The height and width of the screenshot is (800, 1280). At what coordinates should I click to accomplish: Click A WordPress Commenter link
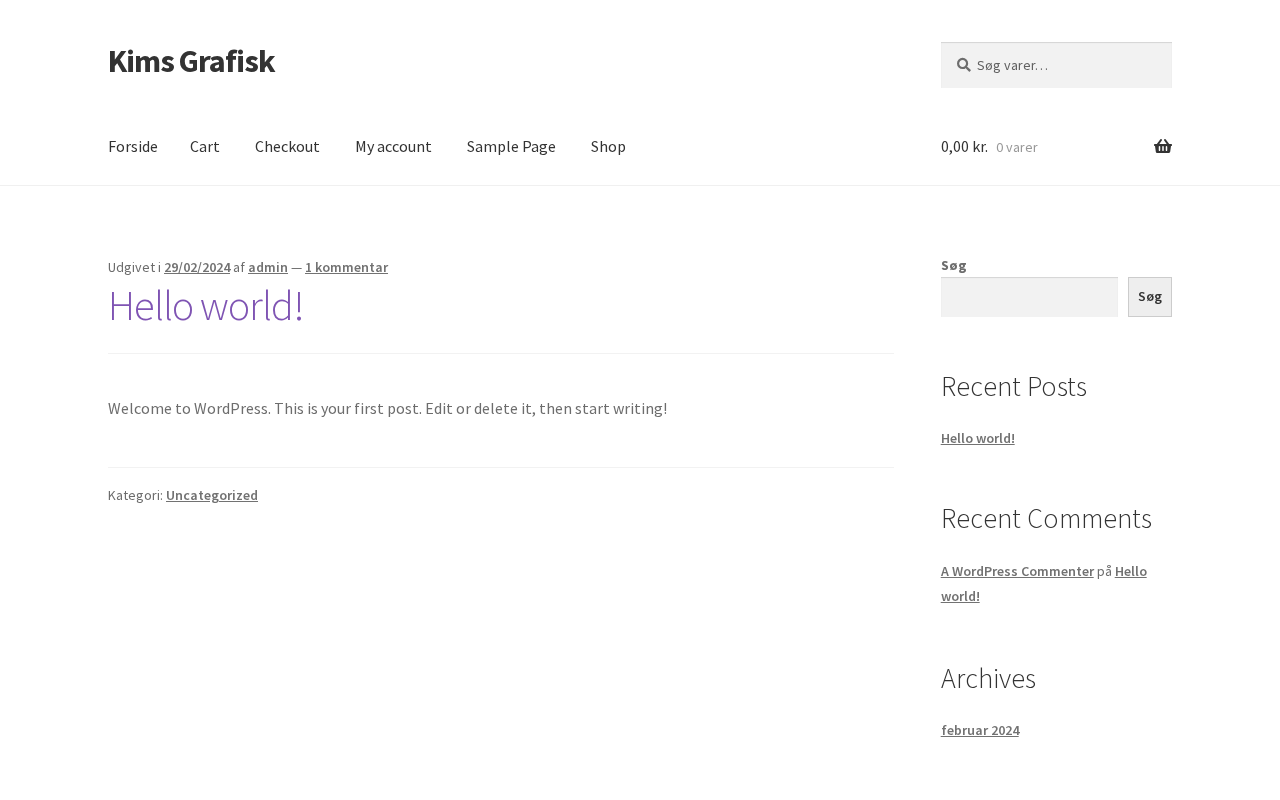1017,571
